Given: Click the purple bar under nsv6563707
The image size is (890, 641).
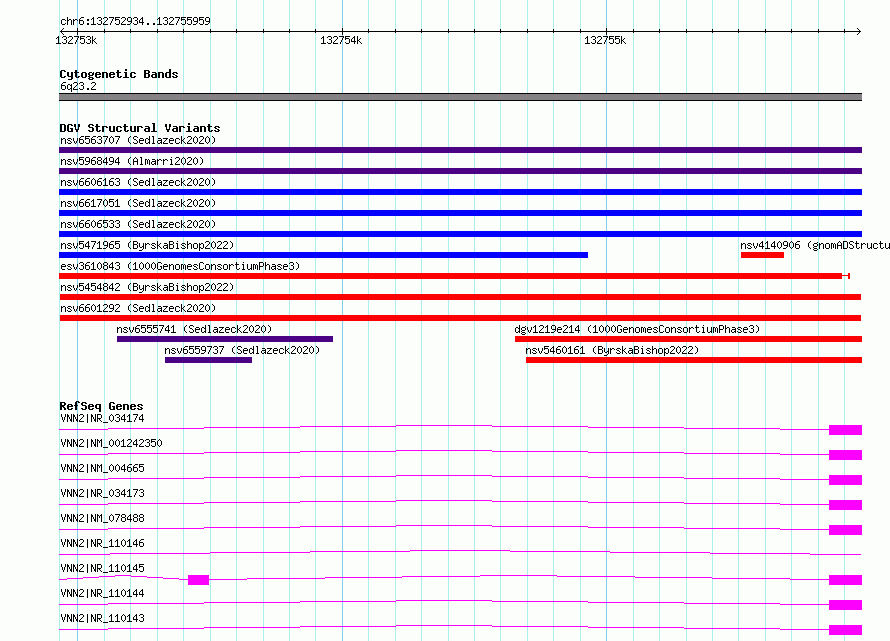Looking at the screenshot, I should point(460,150).
